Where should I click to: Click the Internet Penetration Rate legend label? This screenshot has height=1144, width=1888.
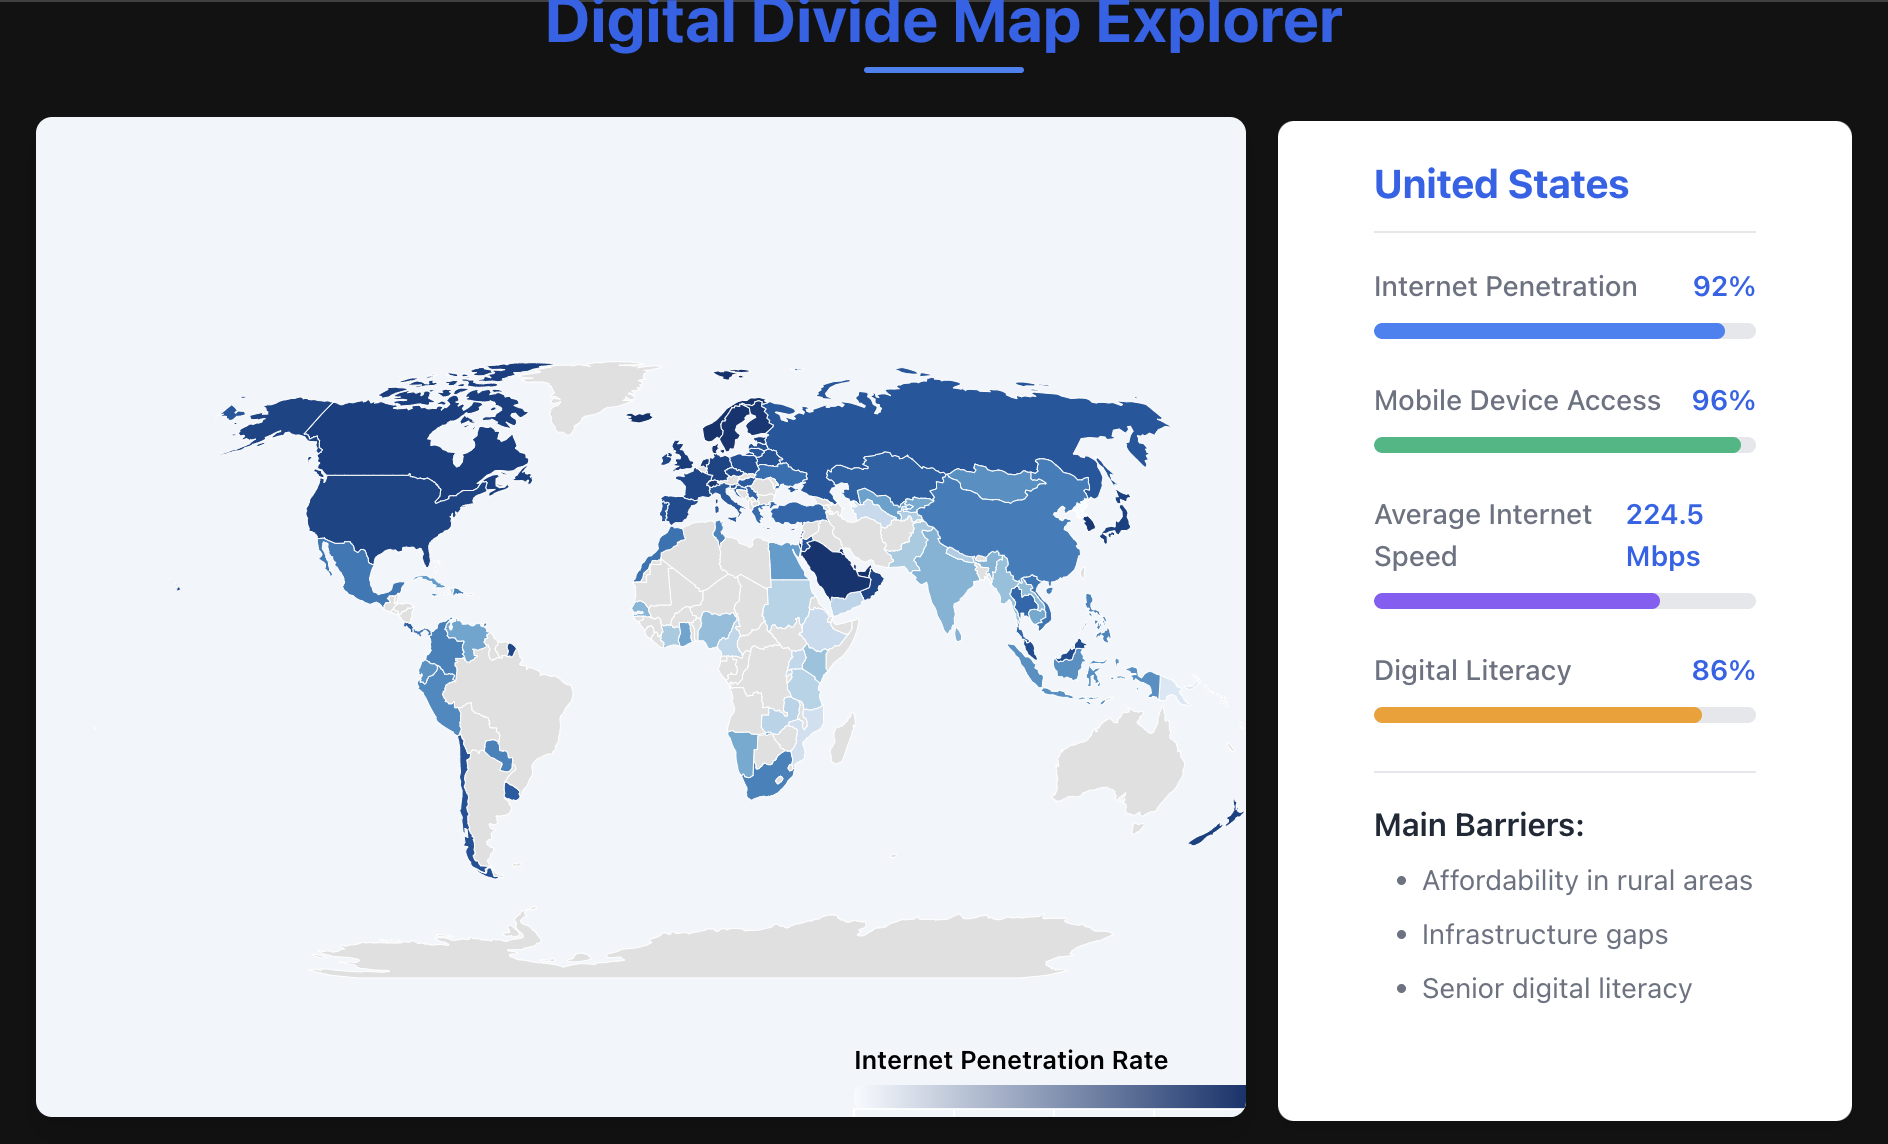coord(1011,1060)
